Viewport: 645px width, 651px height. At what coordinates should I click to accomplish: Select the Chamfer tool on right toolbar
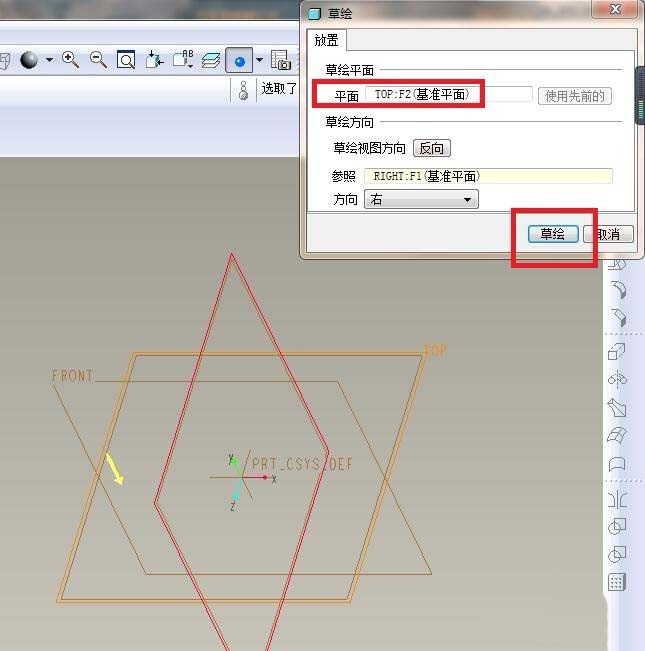617,317
